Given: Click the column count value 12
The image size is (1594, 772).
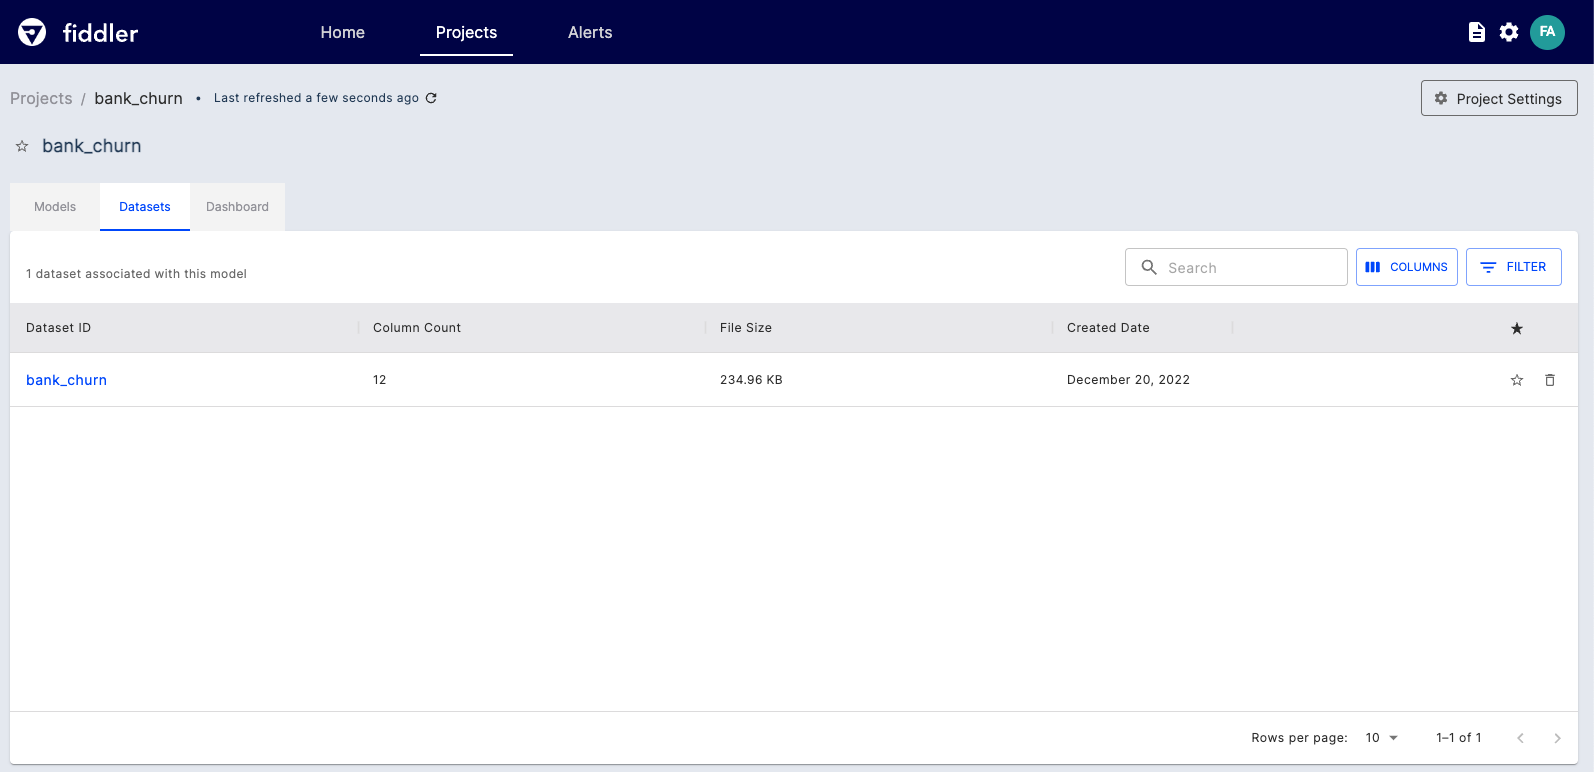Looking at the screenshot, I should click(x=380, y=380).
